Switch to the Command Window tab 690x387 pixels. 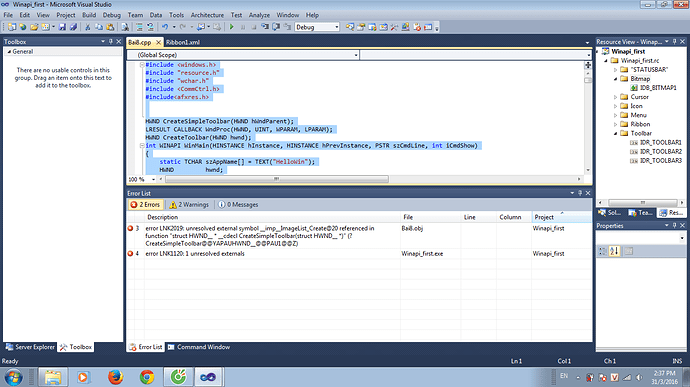pos(199,347)
